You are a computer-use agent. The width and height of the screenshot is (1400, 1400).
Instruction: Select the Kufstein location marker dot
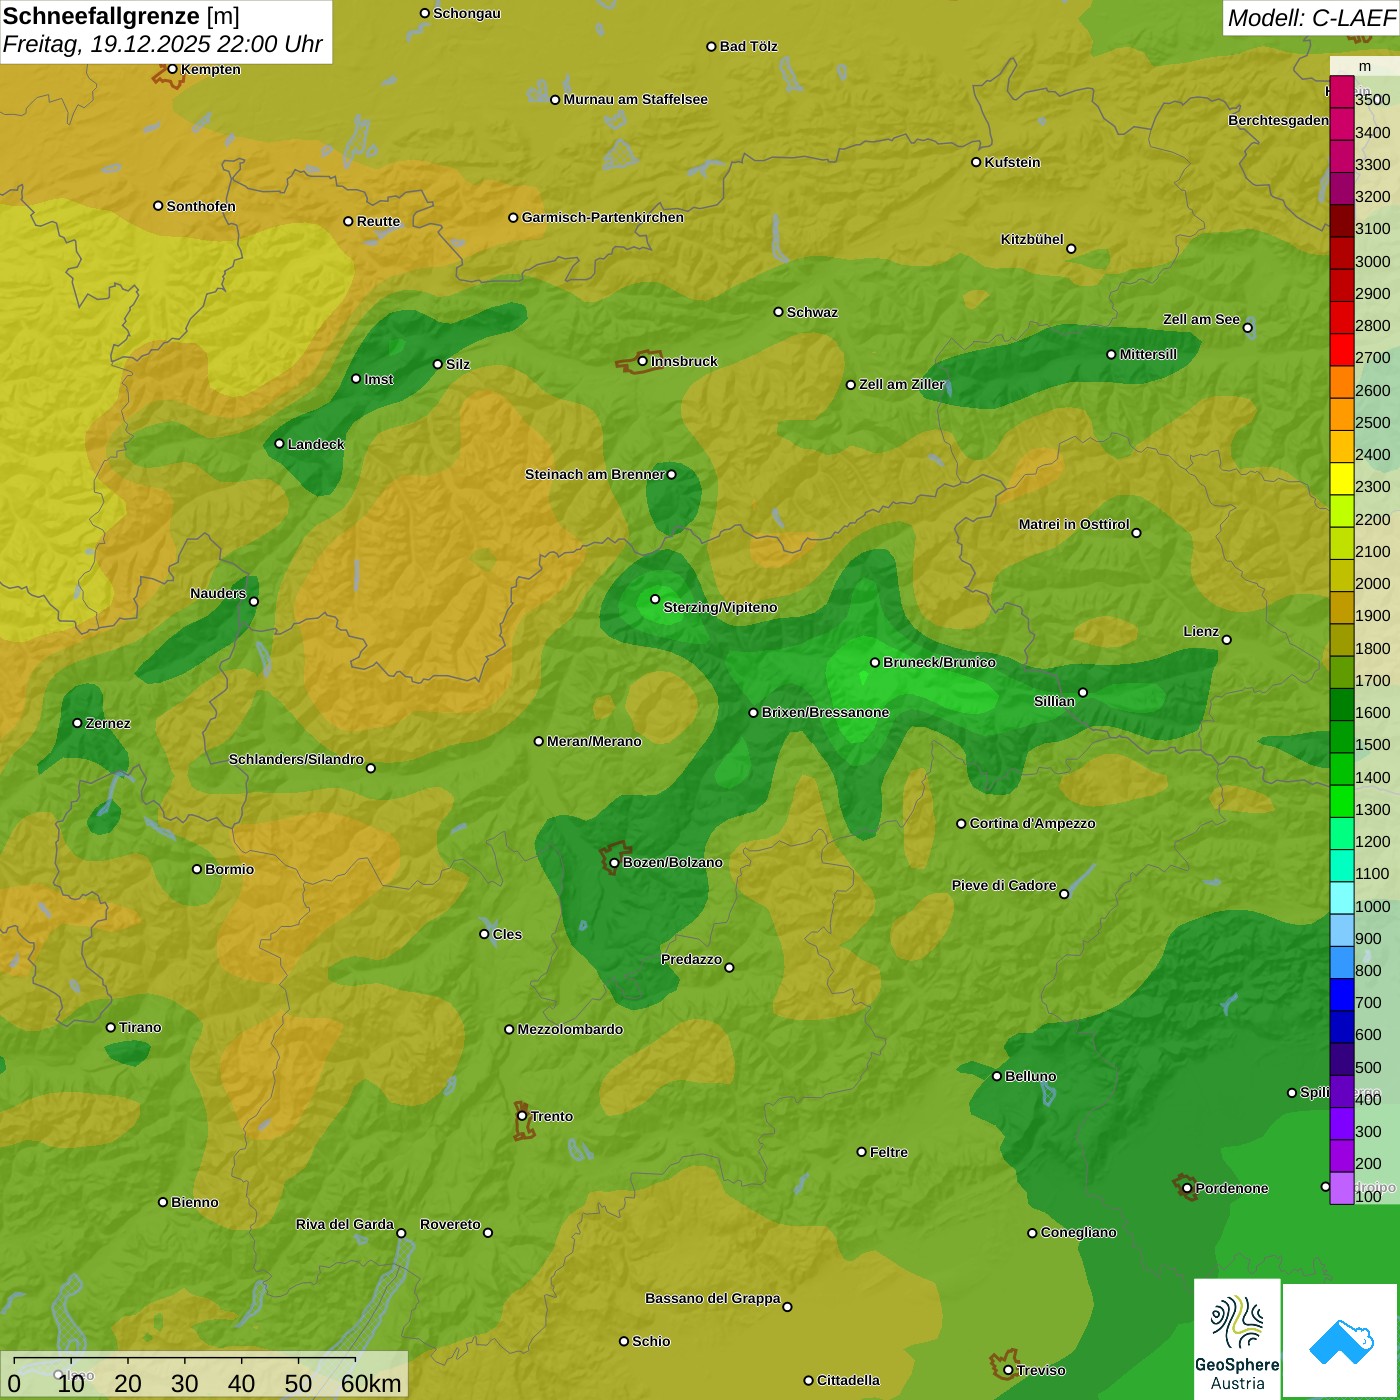976,162
